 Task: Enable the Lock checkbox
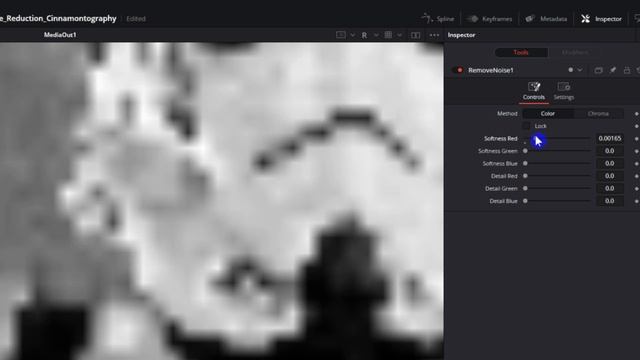526,126
